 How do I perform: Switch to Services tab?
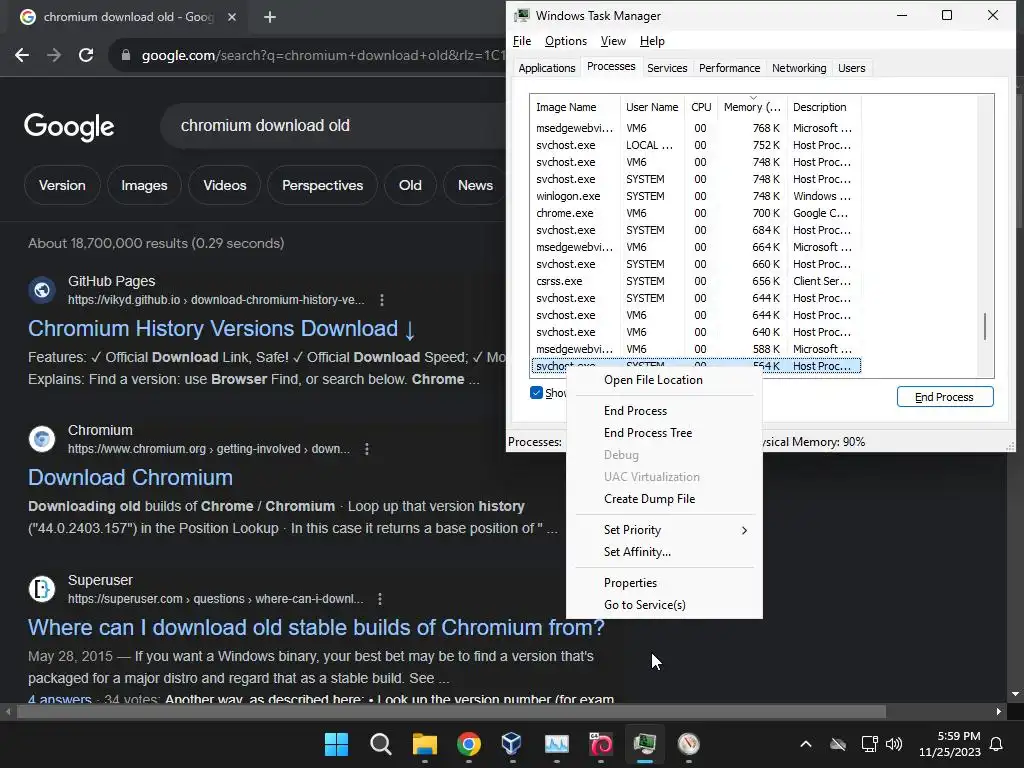coord(667,68)
